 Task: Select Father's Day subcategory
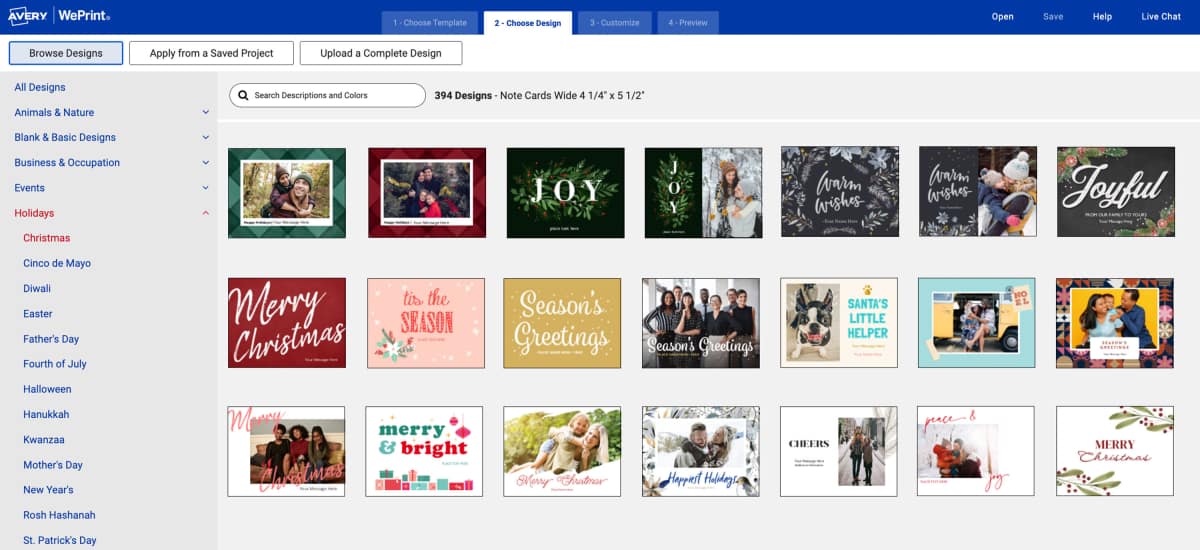pyautogui.click(x=53, y=339)
